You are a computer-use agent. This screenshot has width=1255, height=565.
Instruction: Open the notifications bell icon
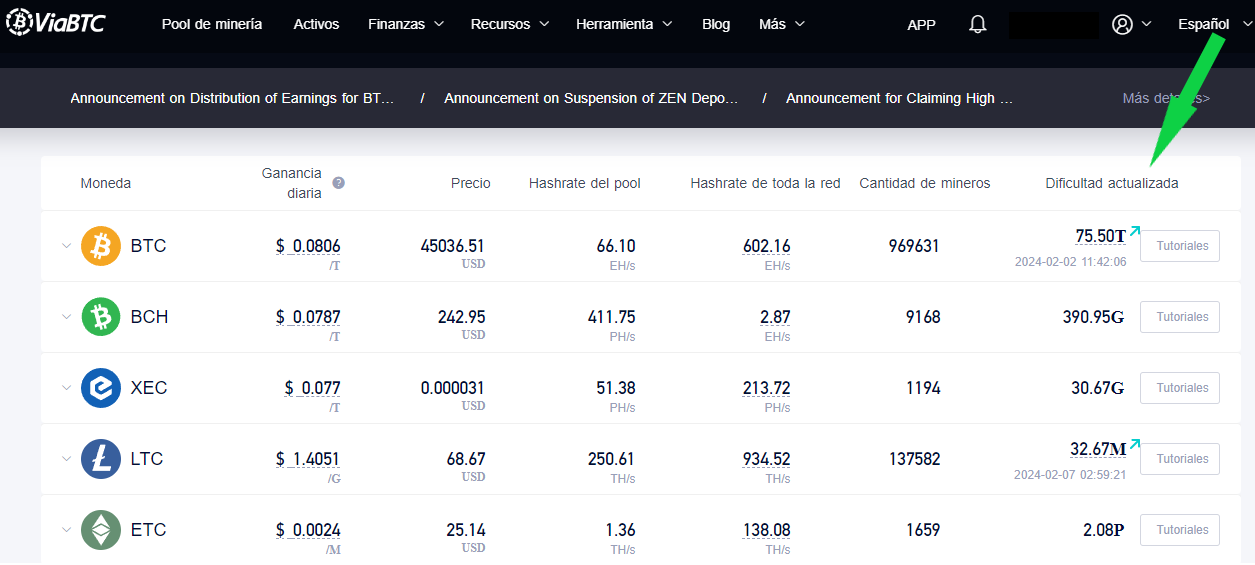click(978, 24)
